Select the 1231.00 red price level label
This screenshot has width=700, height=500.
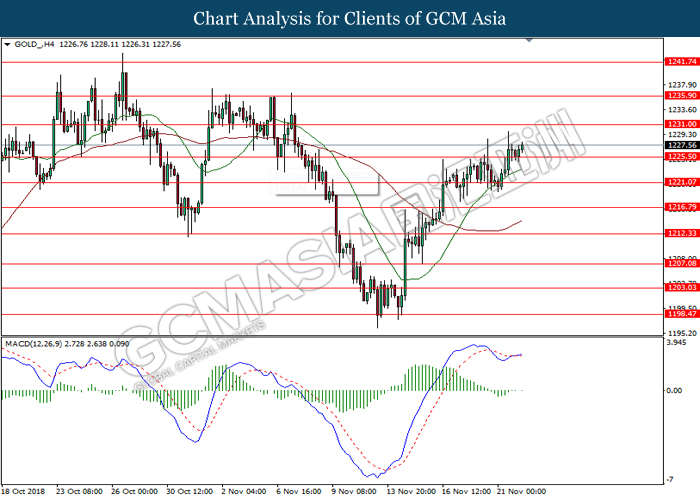point(682,124)
